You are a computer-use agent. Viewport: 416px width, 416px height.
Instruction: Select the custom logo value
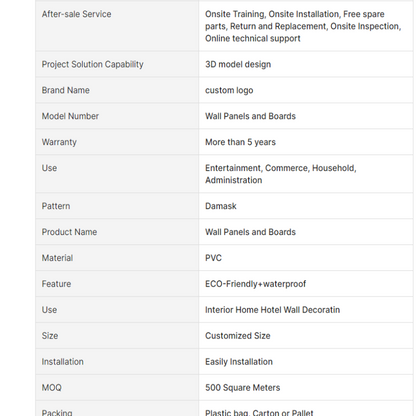[229, 90]
